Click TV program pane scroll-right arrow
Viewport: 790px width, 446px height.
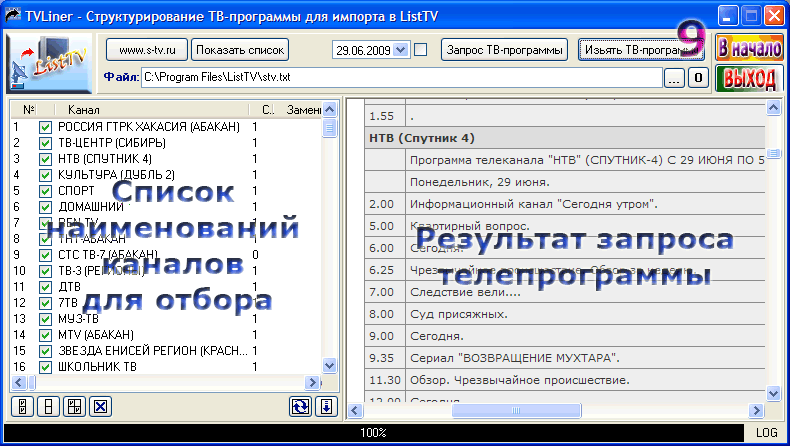[x=756, y=411]
